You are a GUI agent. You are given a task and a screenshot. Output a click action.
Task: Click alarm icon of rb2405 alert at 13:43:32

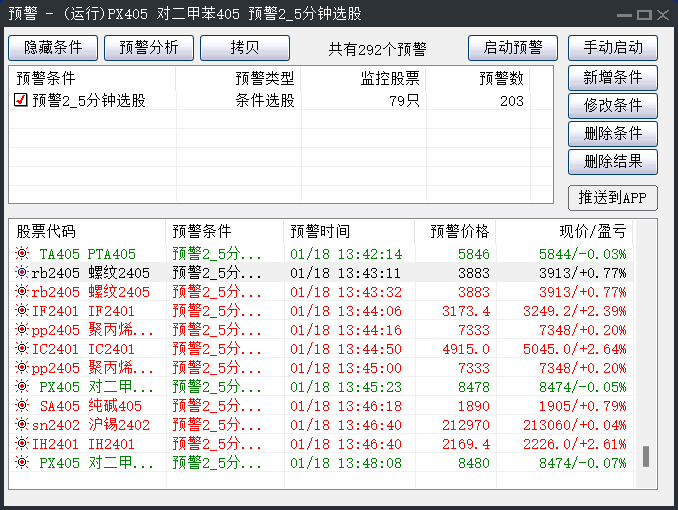[22, 292]
